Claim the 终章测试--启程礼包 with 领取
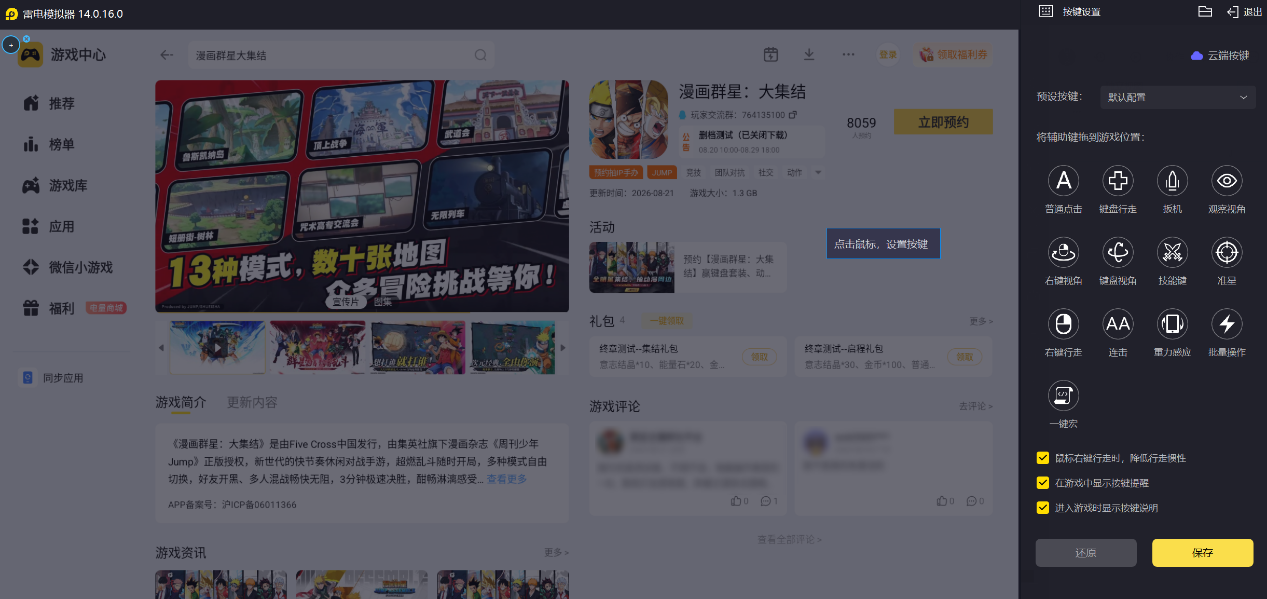Image resolution: width=1267 pixels, height=599 pixels. click(x=964, y=356)
